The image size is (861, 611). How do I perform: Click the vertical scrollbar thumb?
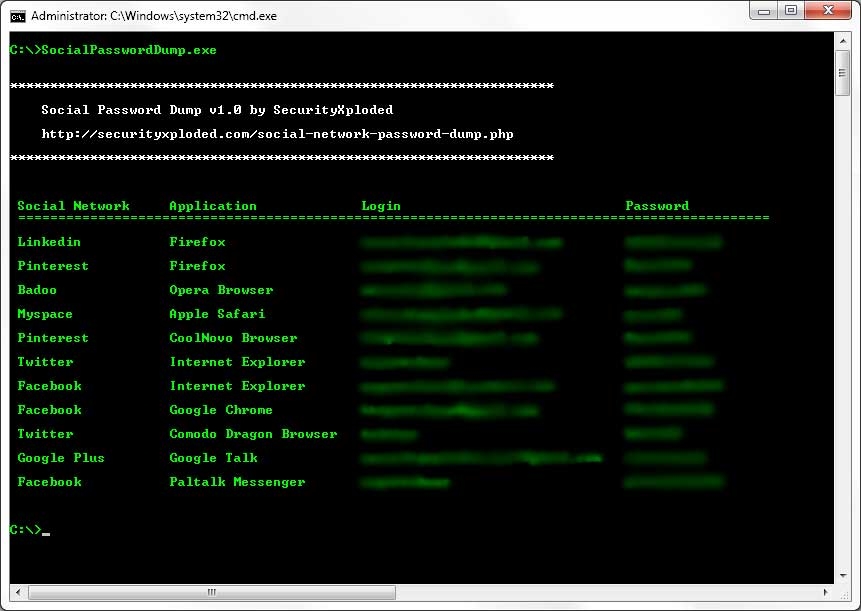[842, 73]
